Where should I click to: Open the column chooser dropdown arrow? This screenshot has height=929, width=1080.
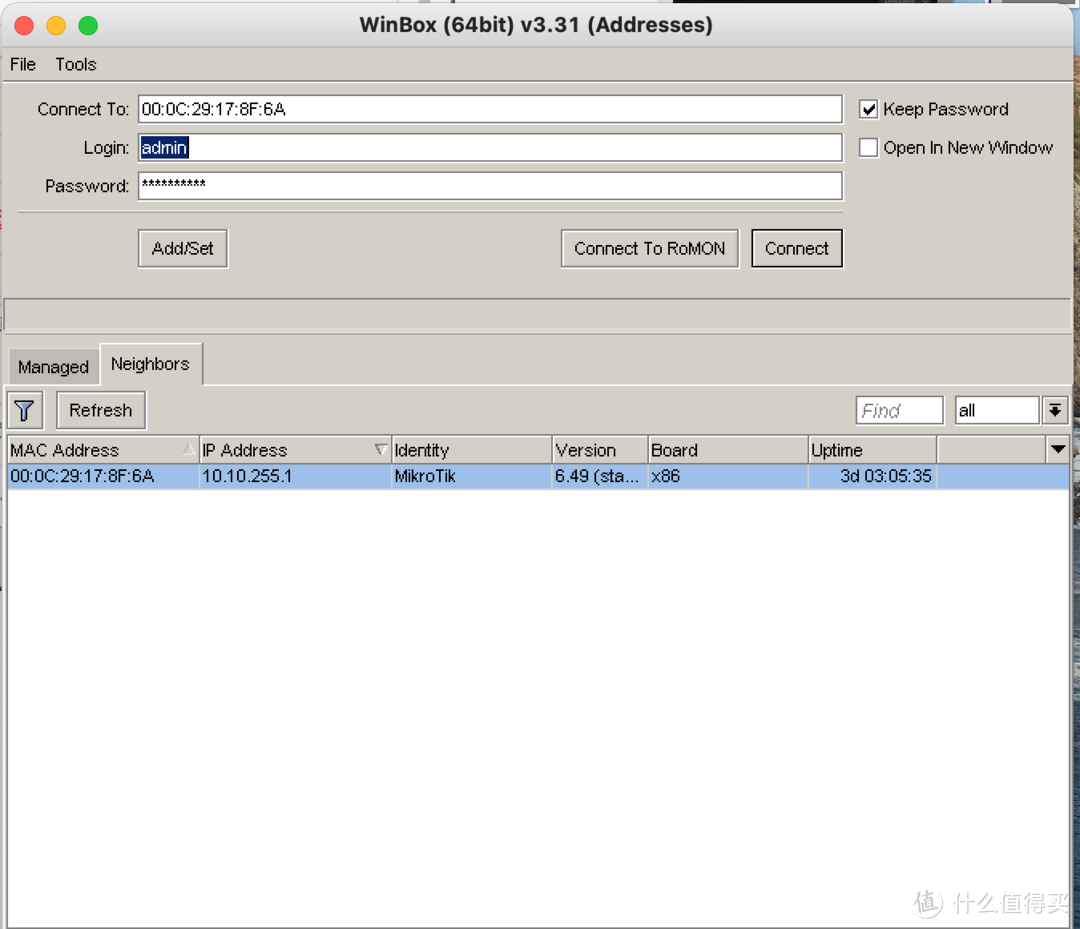[x=1058, y=450]
